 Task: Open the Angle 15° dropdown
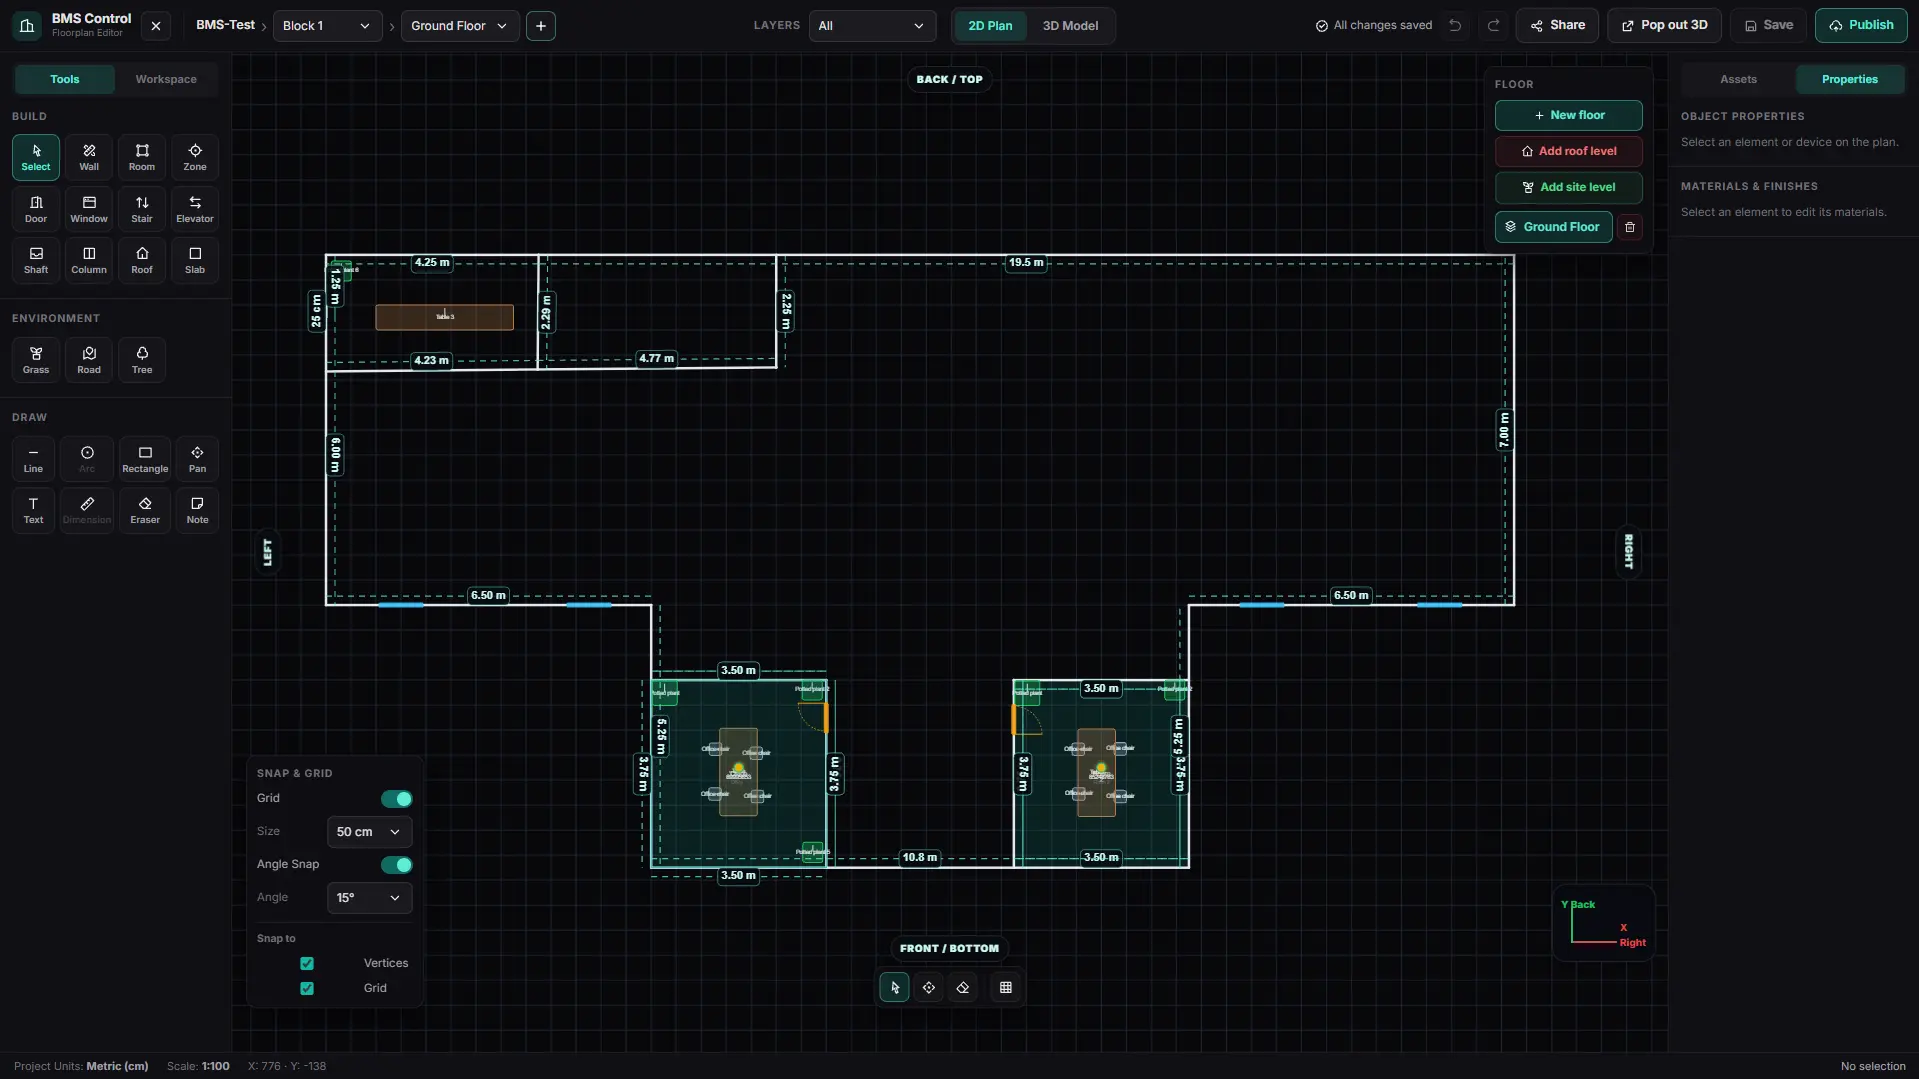pos(369,898)
